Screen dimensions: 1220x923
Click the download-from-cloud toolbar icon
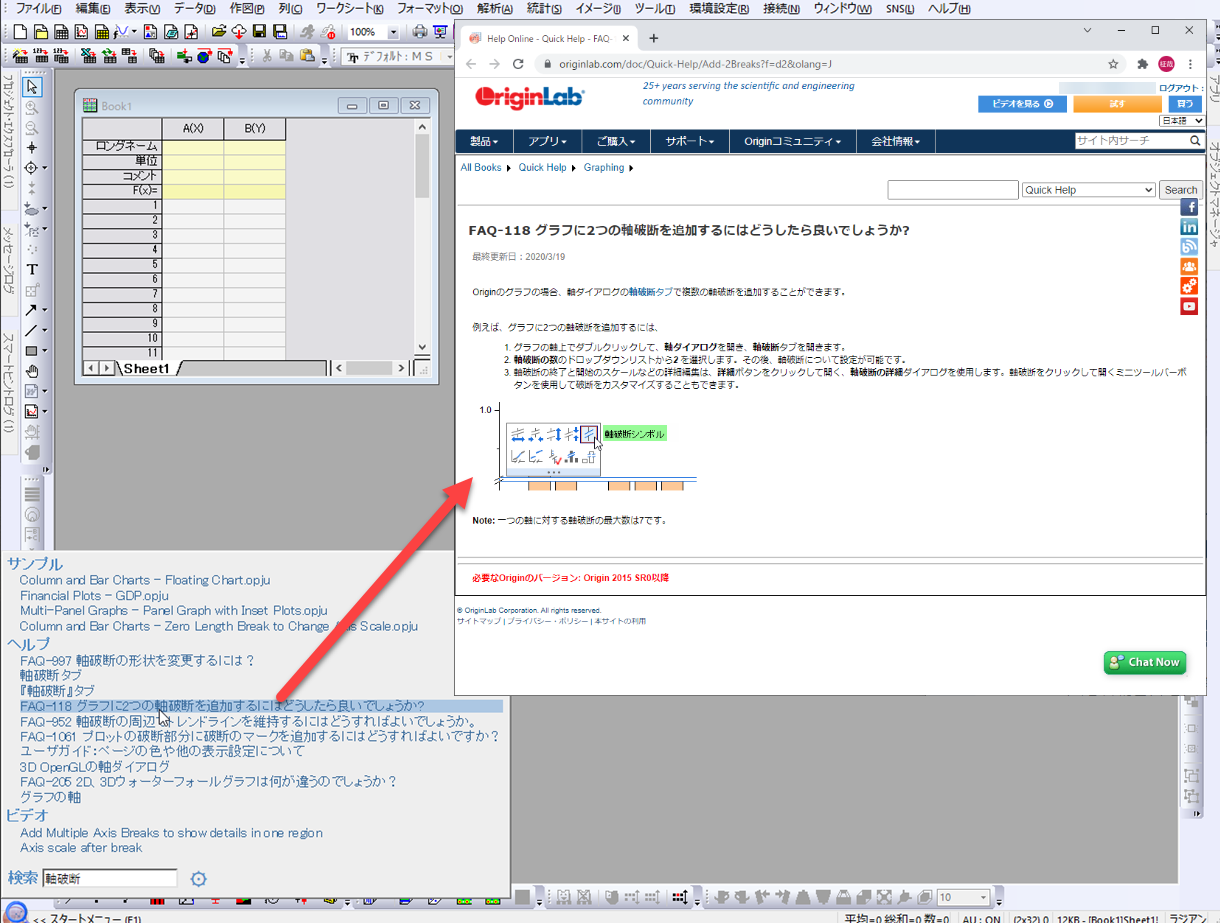point(239,32)
